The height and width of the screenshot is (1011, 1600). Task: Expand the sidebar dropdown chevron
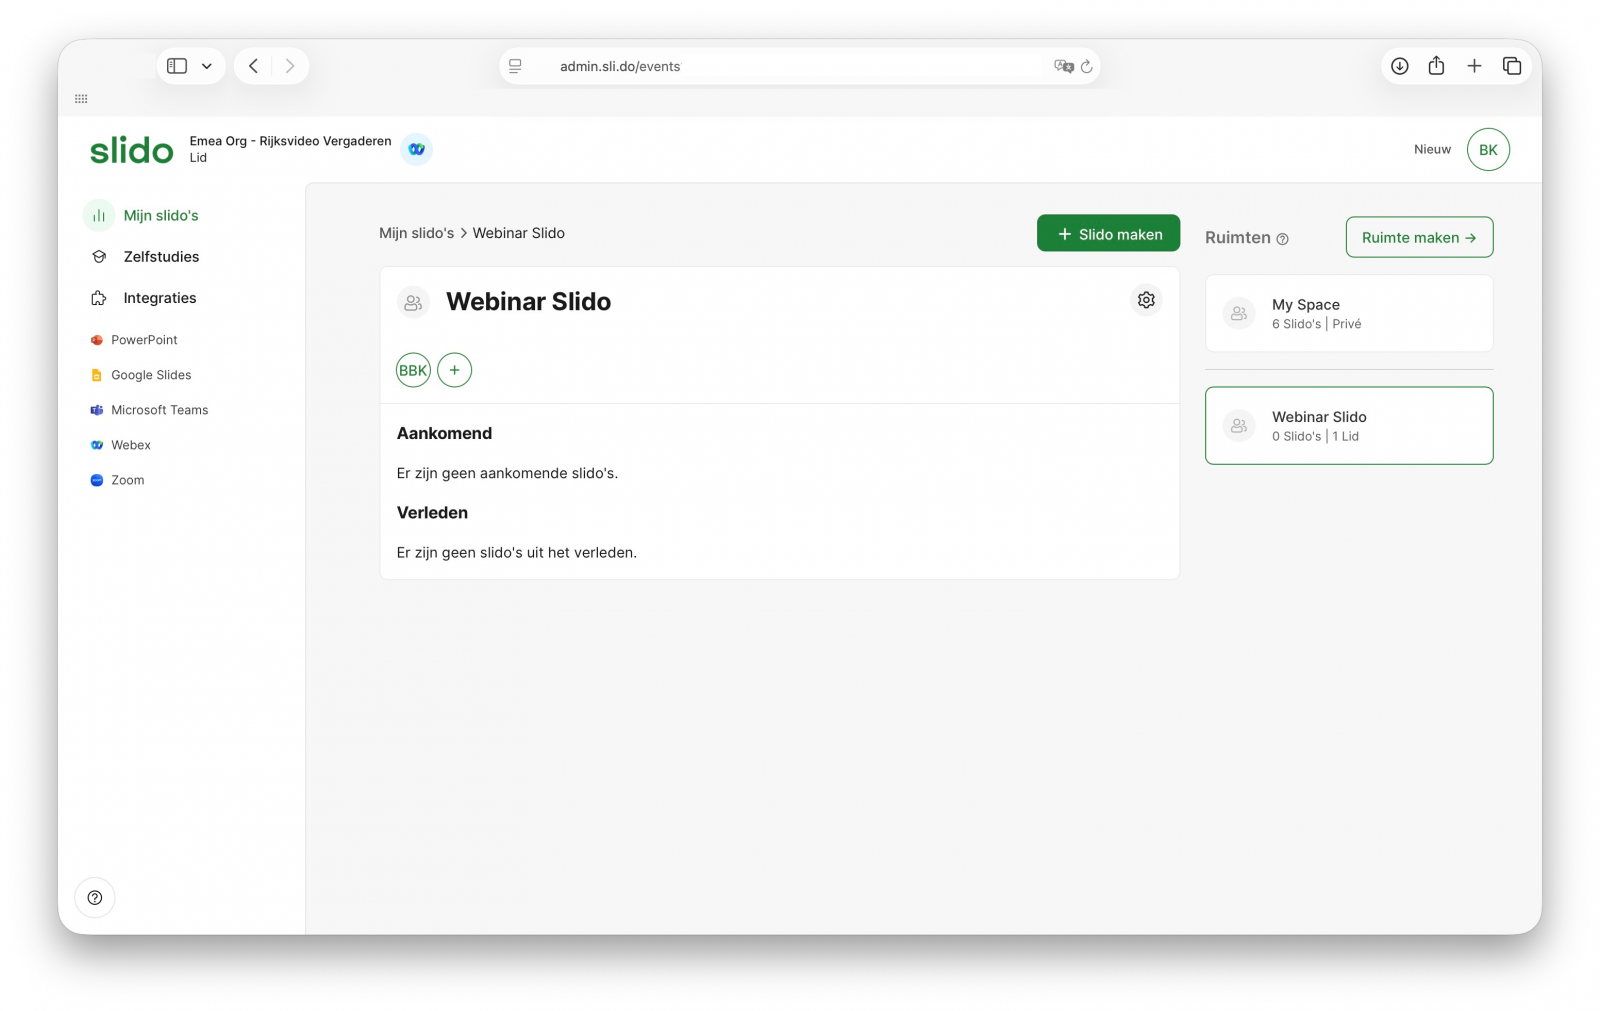207,66
